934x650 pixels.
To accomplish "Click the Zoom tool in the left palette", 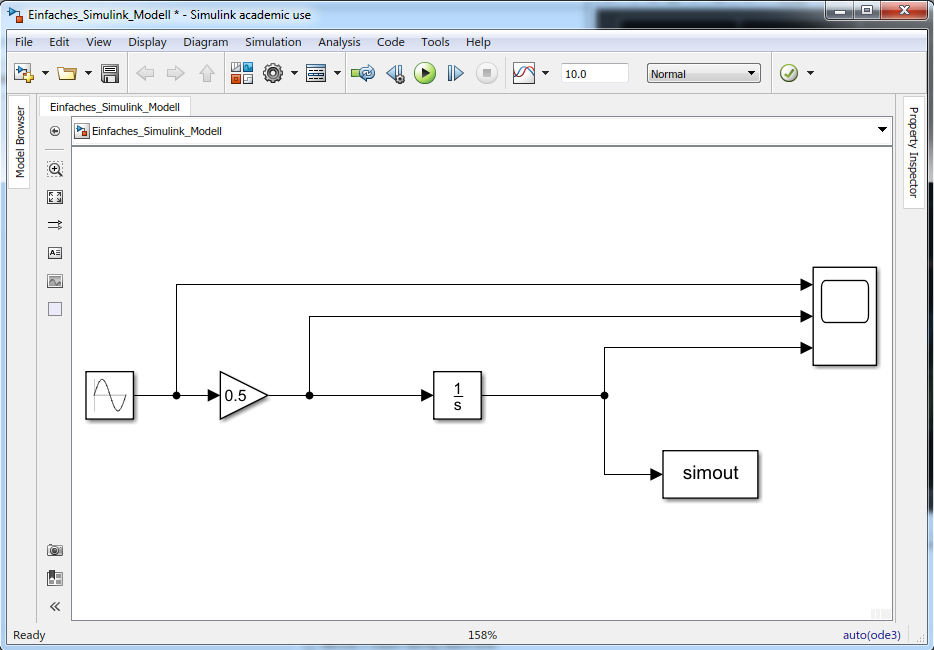I will [55, 169].
